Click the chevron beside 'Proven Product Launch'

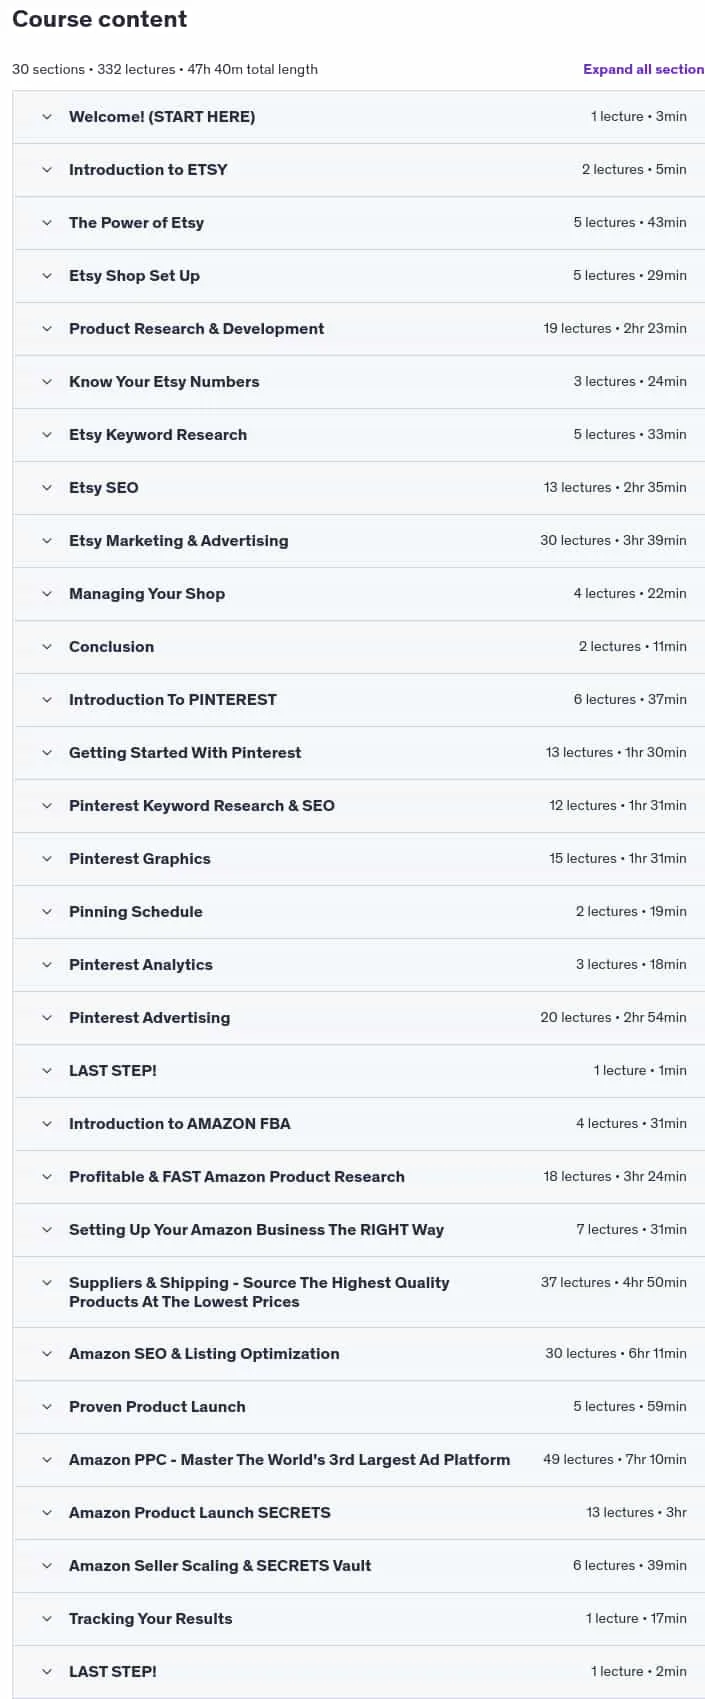(47, 1407)
